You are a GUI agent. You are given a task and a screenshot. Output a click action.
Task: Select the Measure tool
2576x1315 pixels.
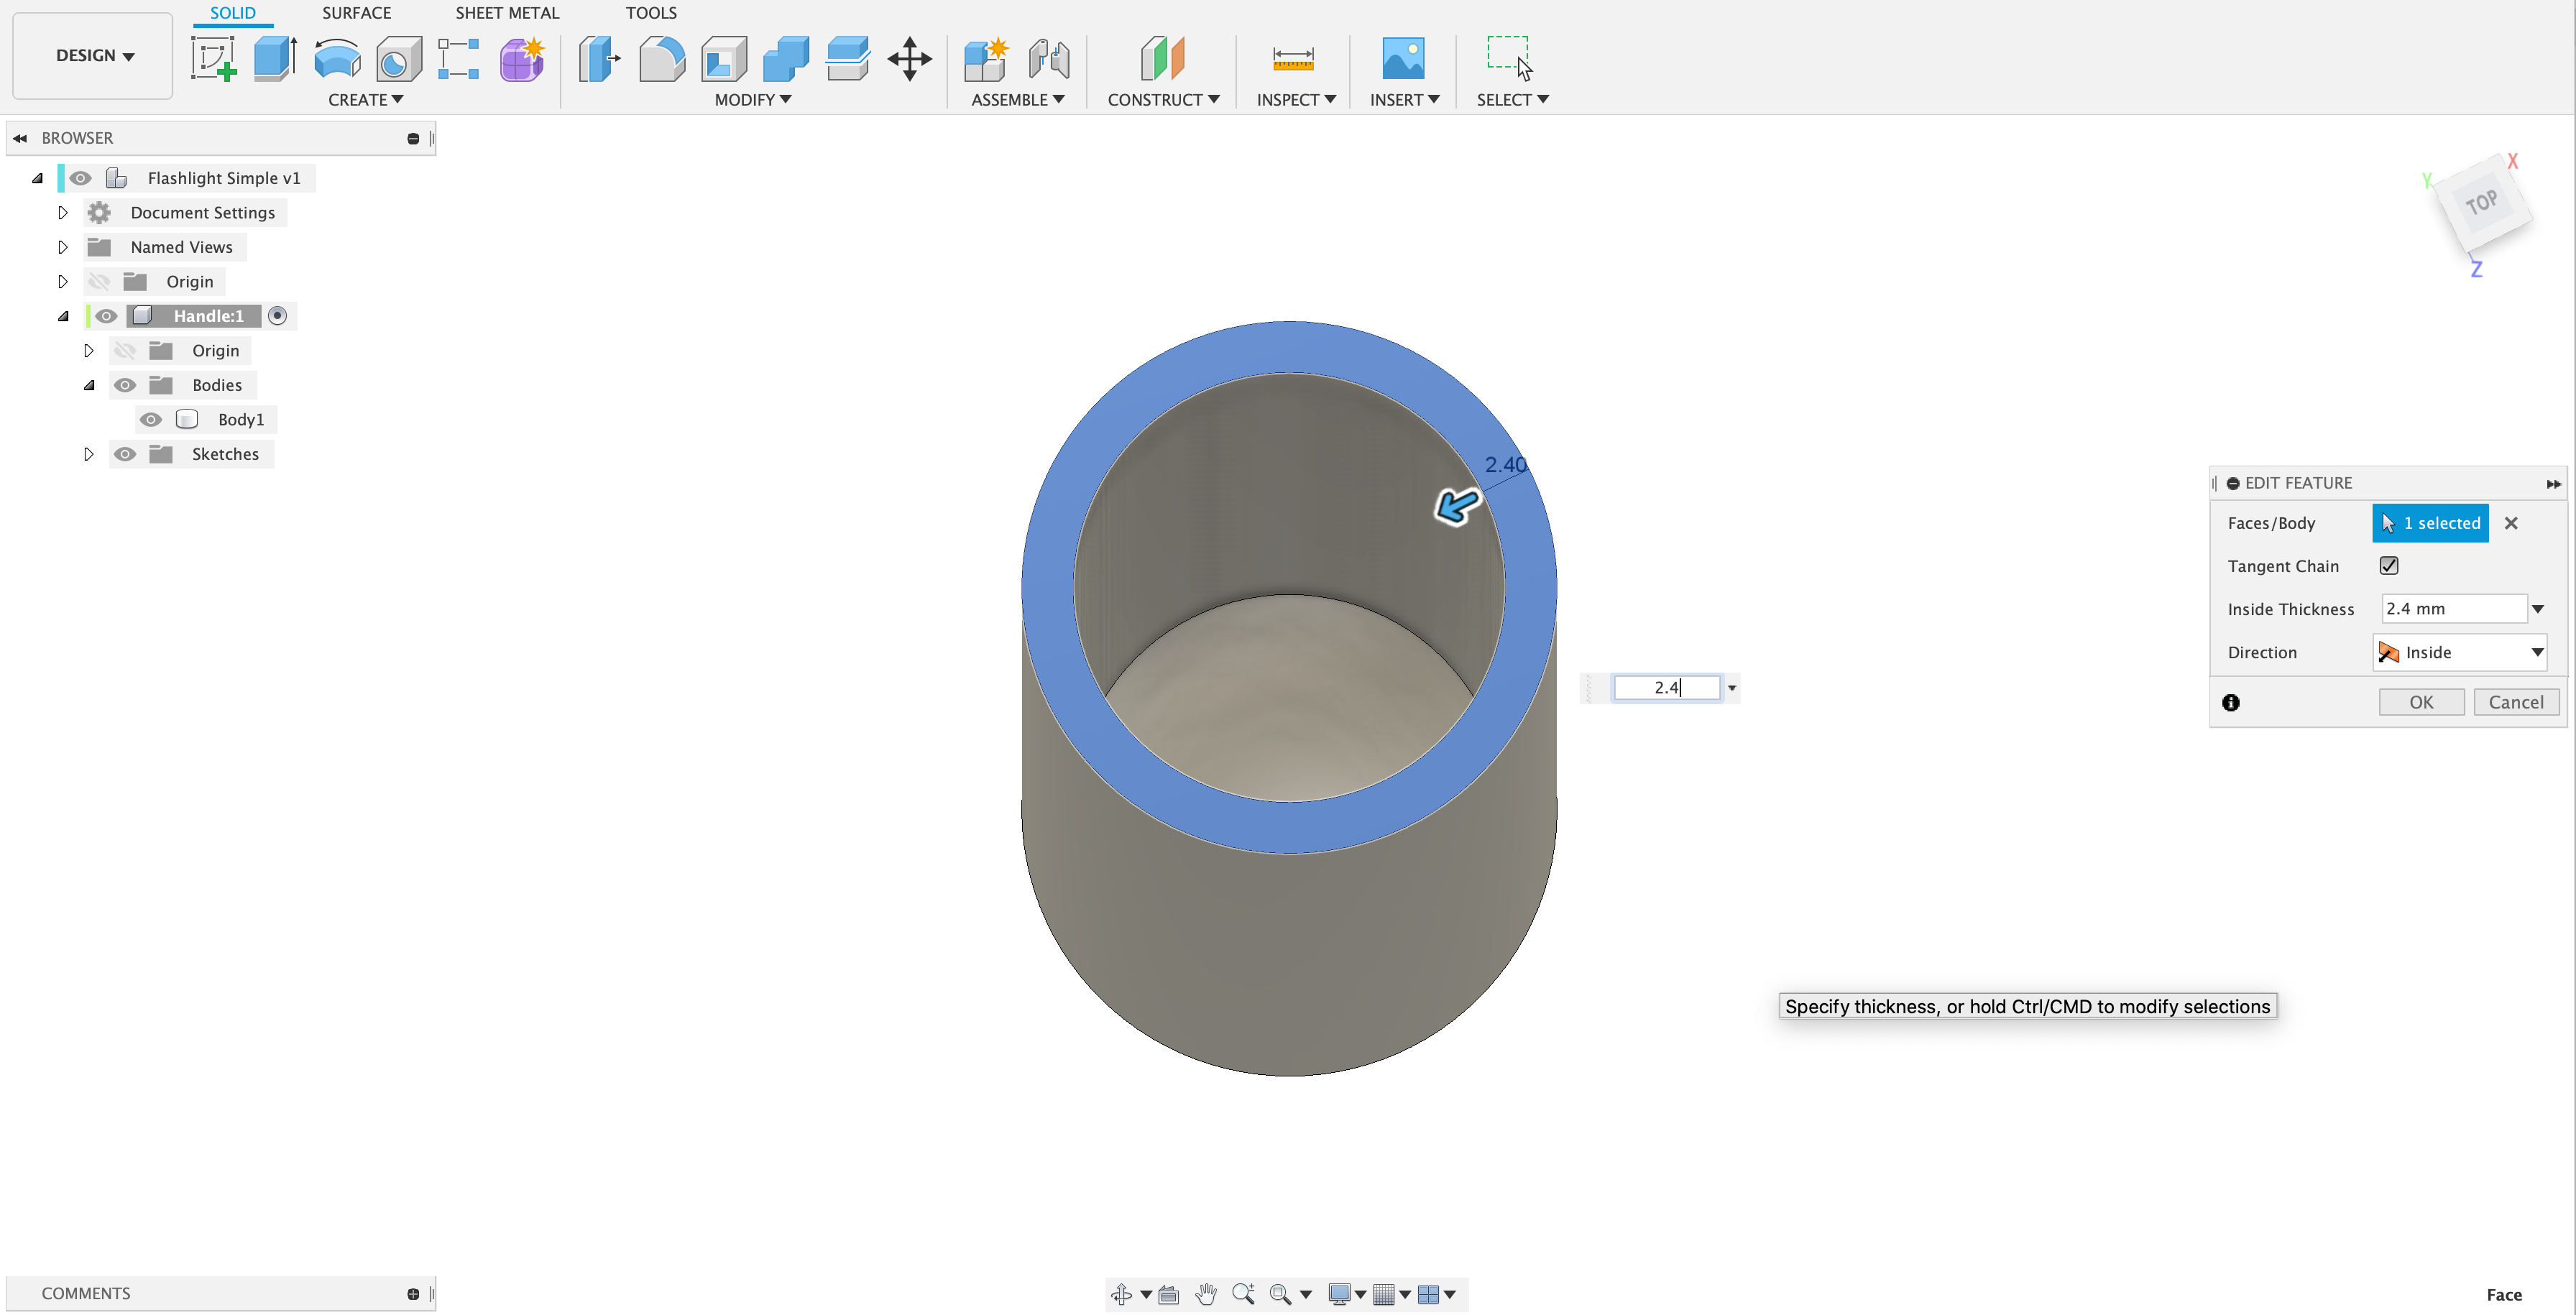[1293, 58]
